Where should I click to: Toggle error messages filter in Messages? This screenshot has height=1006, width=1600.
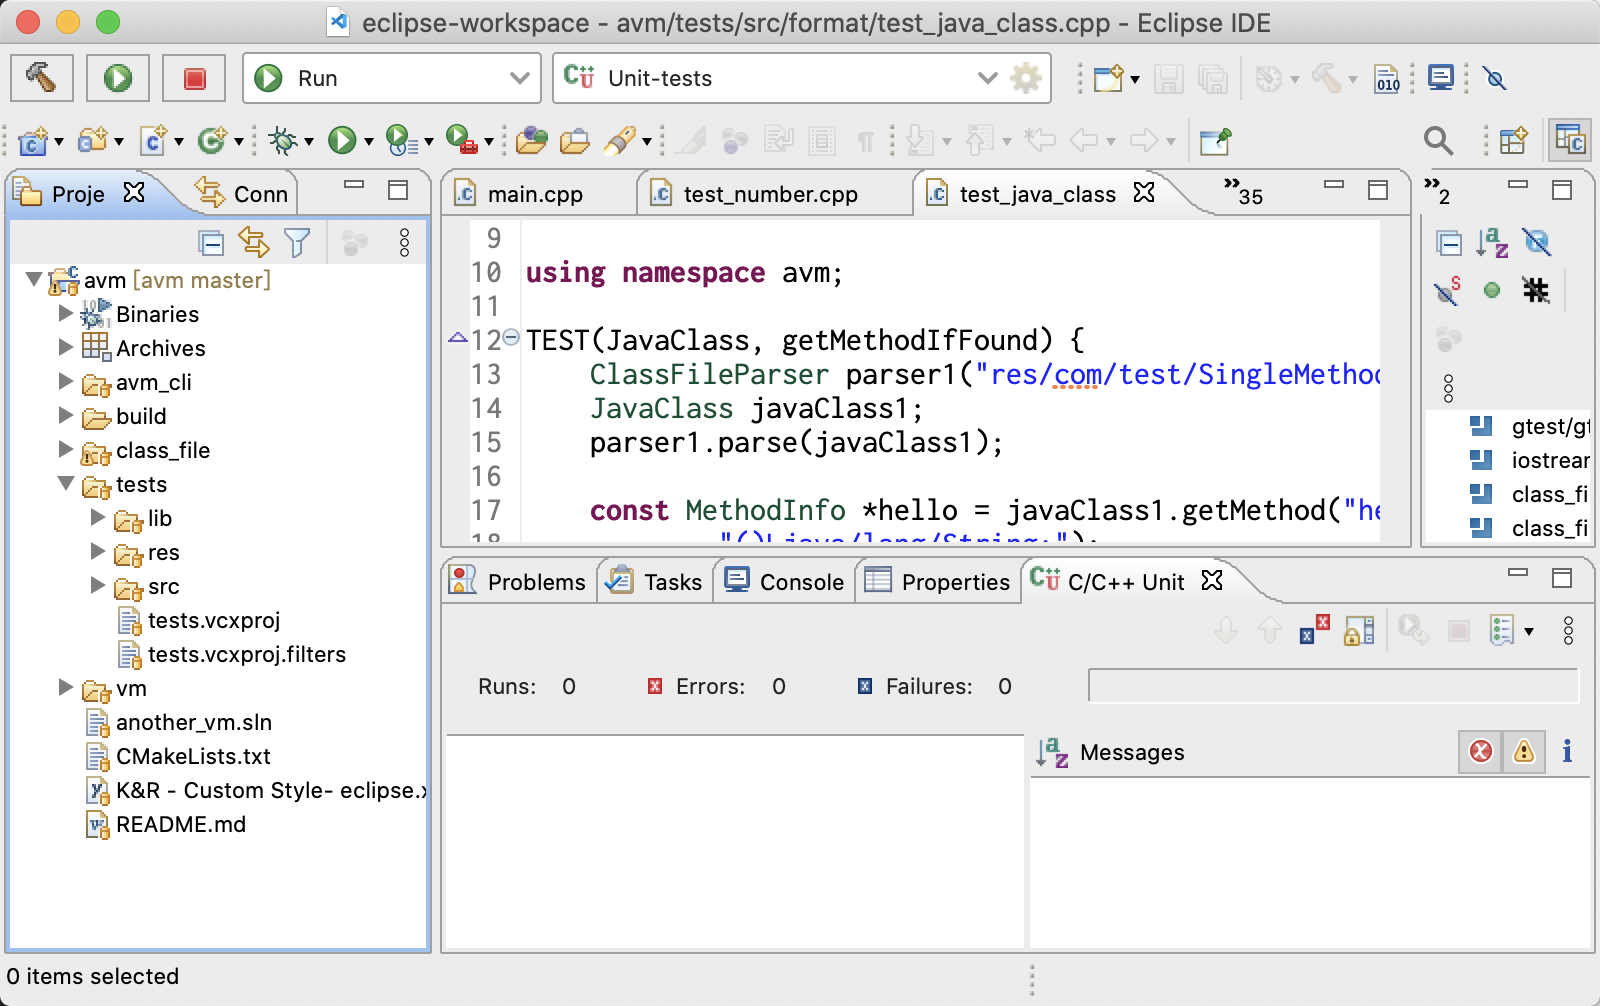tap(1480, 751)
